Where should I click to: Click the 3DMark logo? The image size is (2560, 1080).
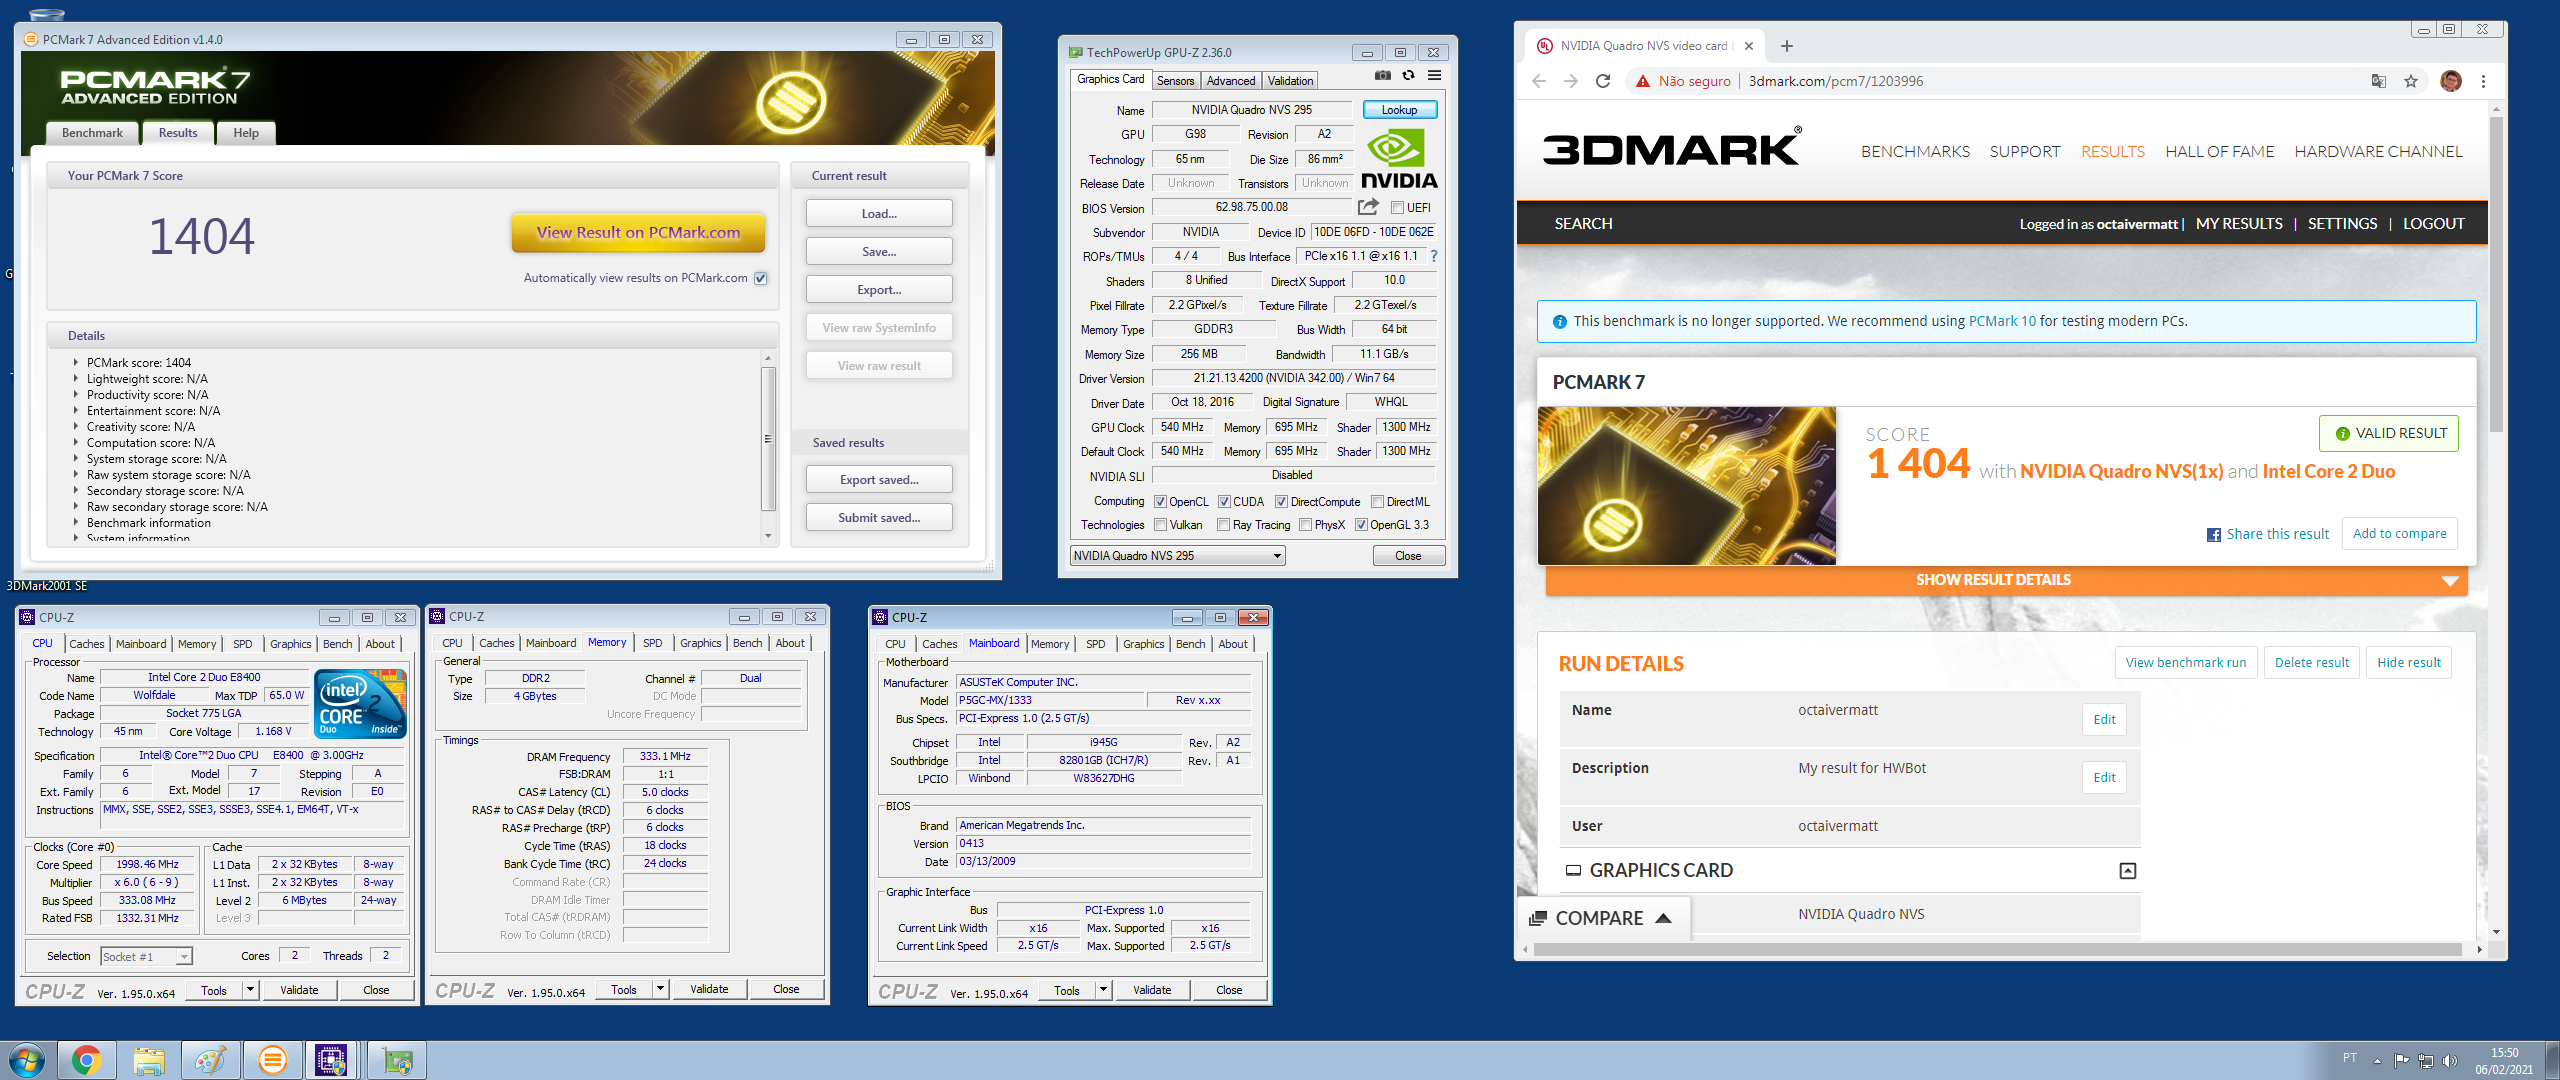pos(1672,148)
